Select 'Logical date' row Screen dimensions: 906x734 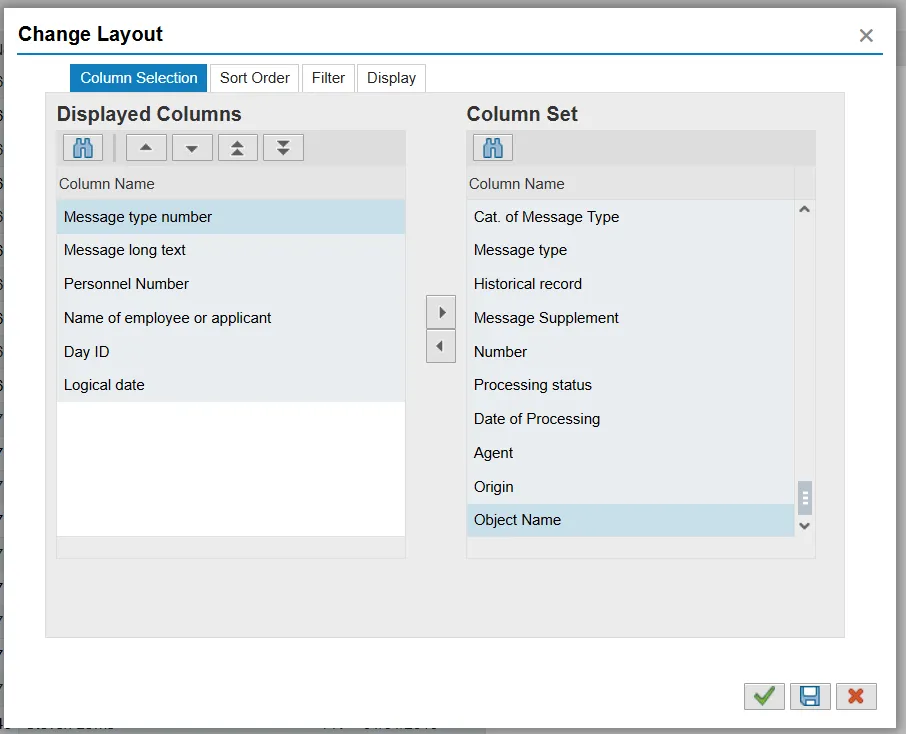pos(231,385)
